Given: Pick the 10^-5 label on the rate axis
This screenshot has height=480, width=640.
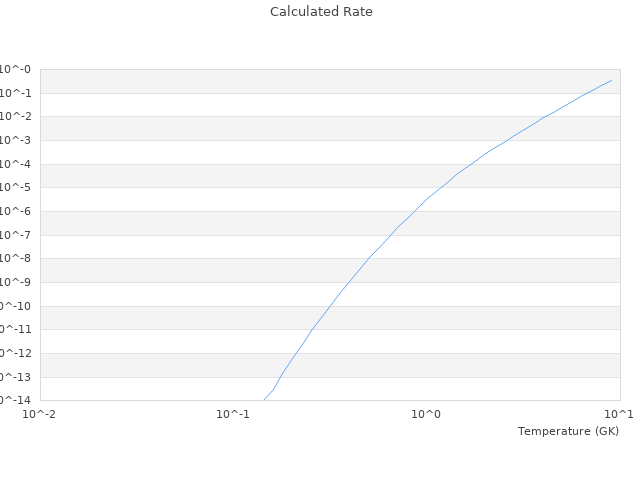Looking at the screenshot, I should (16, 188).
